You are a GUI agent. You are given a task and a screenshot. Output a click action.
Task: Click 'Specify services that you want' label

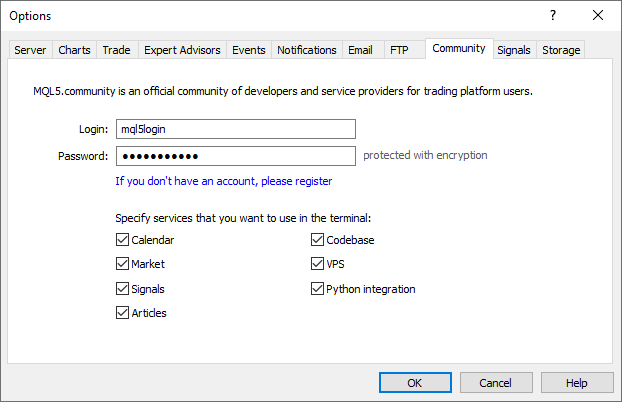pyautogui.click(x=243, y=218)
